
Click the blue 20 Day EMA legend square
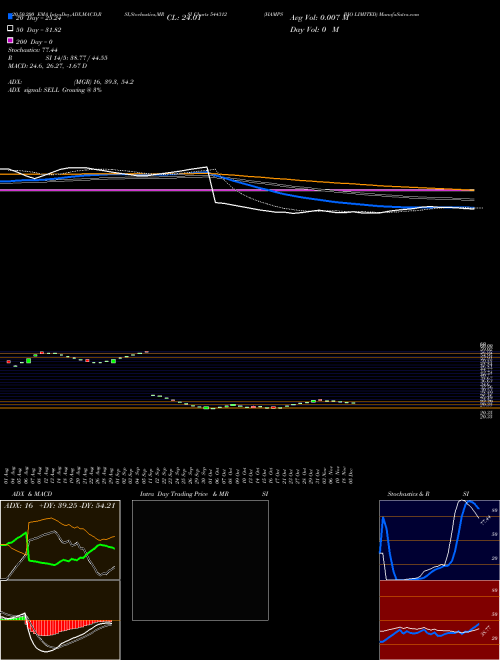point(10,16)
